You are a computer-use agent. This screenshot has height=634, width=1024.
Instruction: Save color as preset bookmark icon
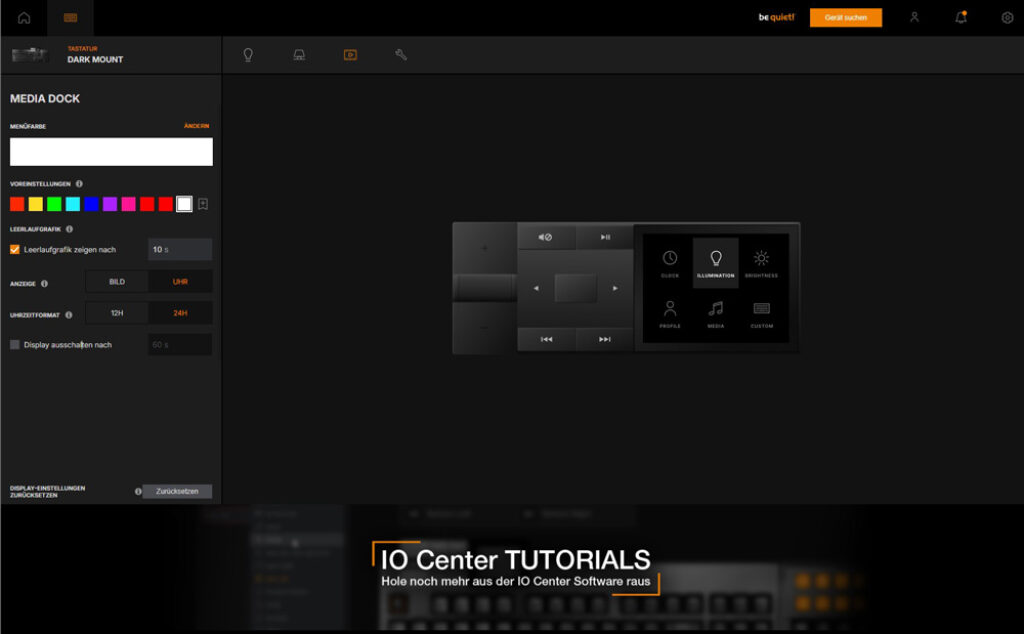tap(203, 204)
